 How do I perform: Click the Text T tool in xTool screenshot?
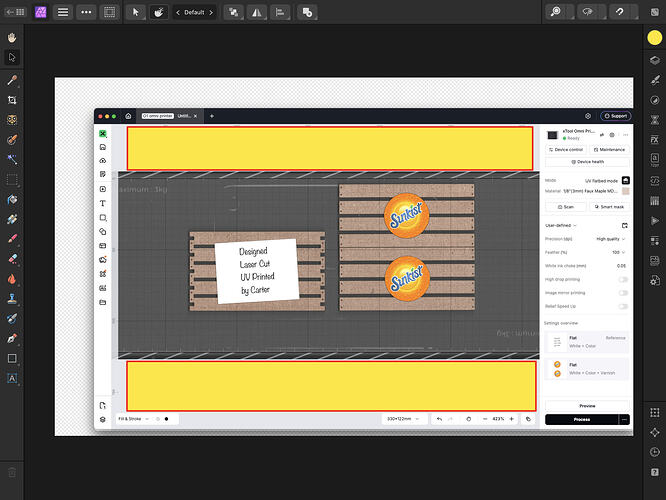[103, 203]
